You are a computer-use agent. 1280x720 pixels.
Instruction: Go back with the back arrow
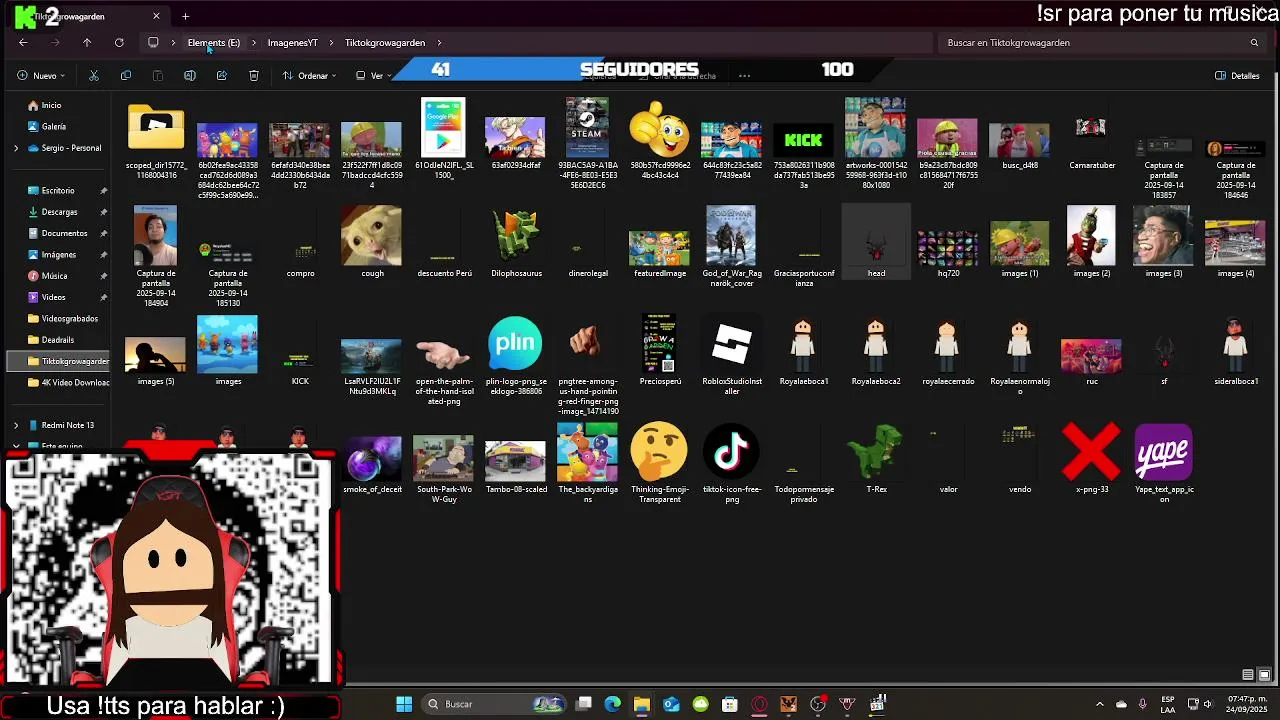click(x=23, y=43)
